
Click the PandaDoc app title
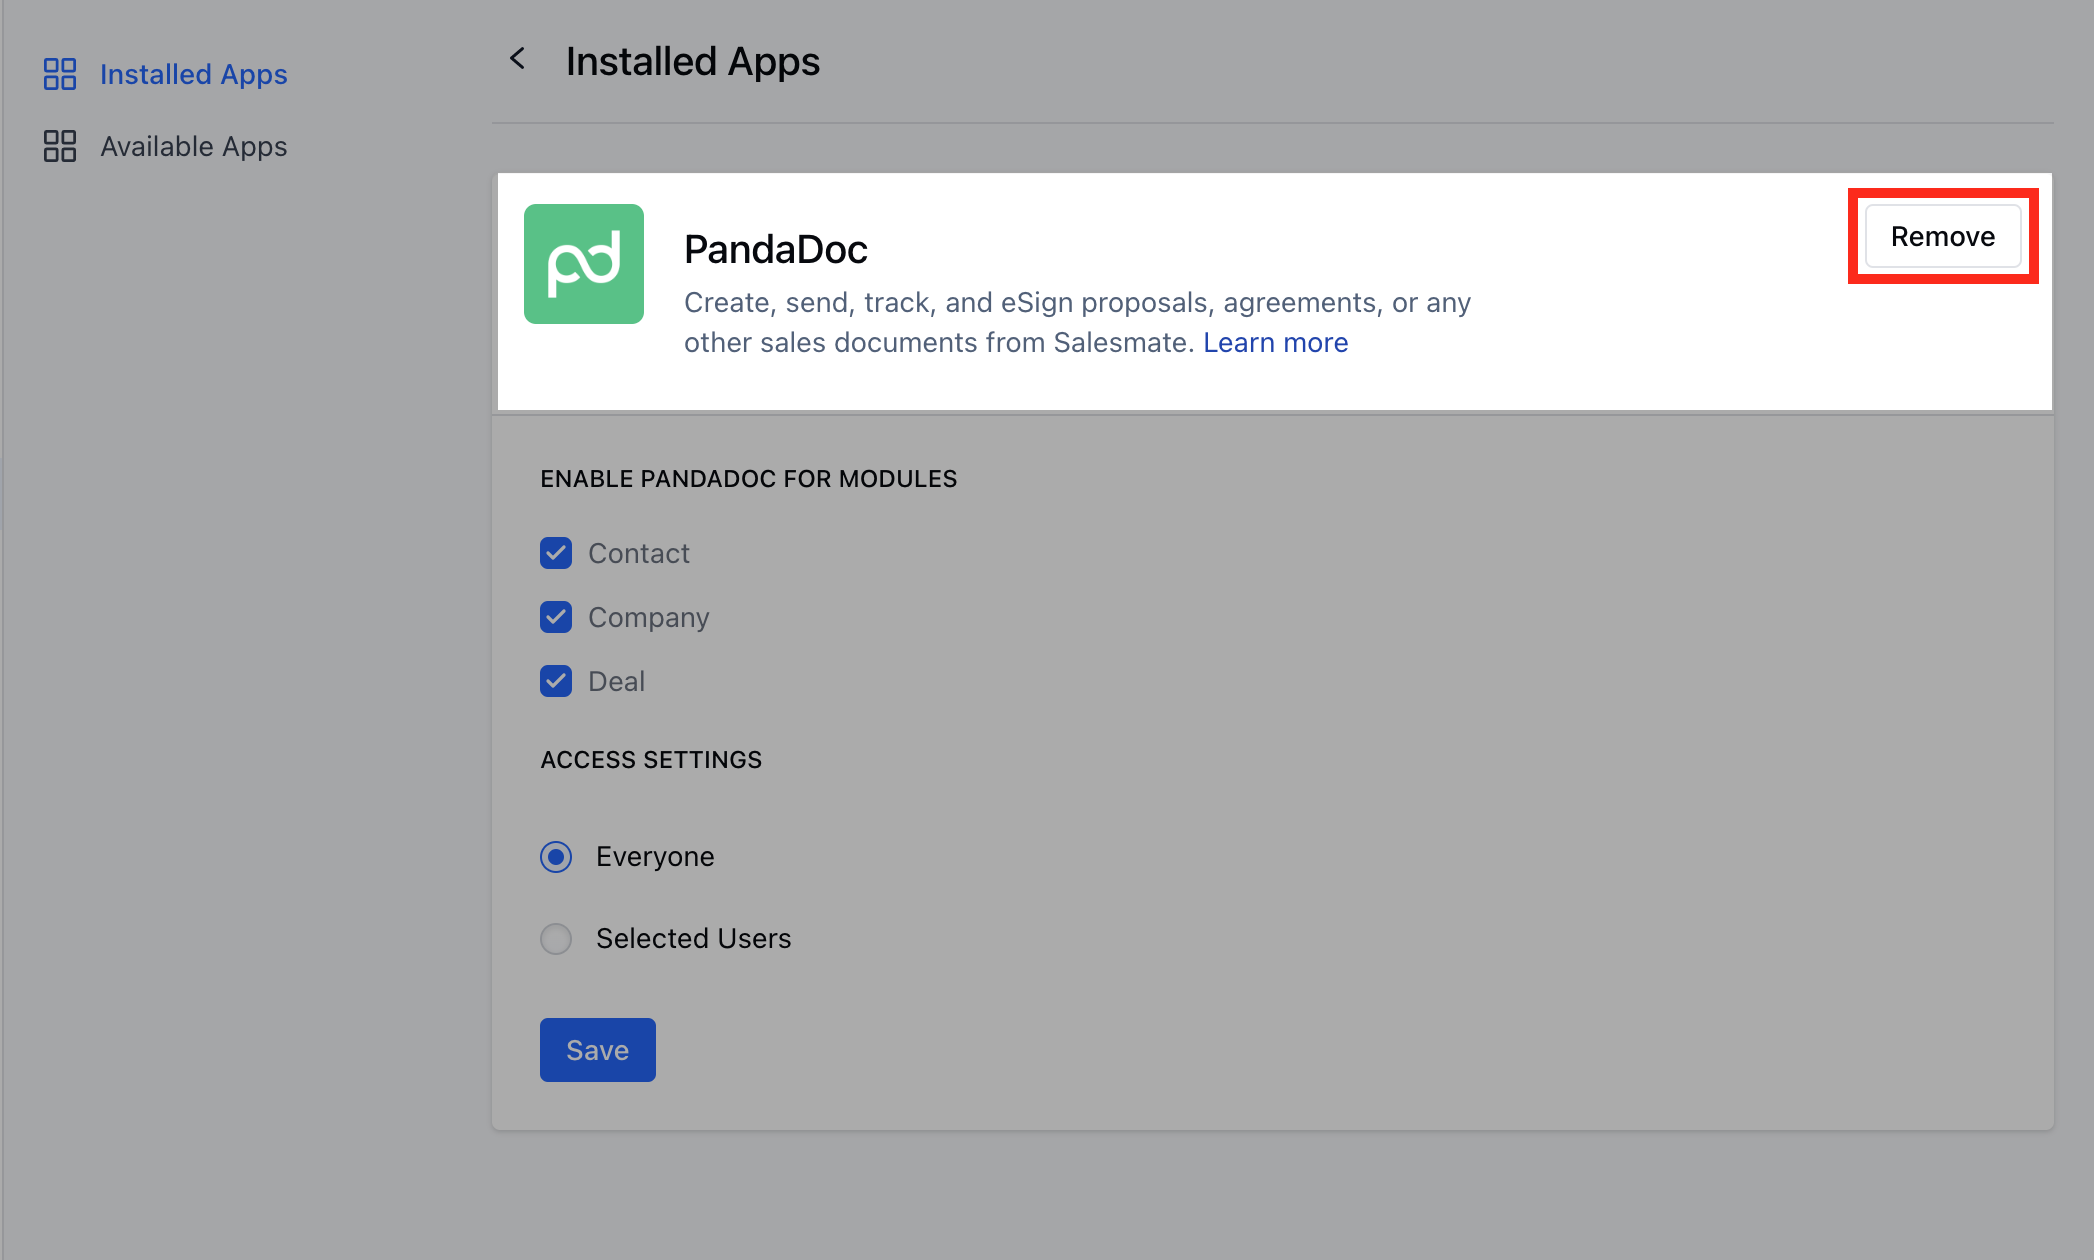point(776,249)
